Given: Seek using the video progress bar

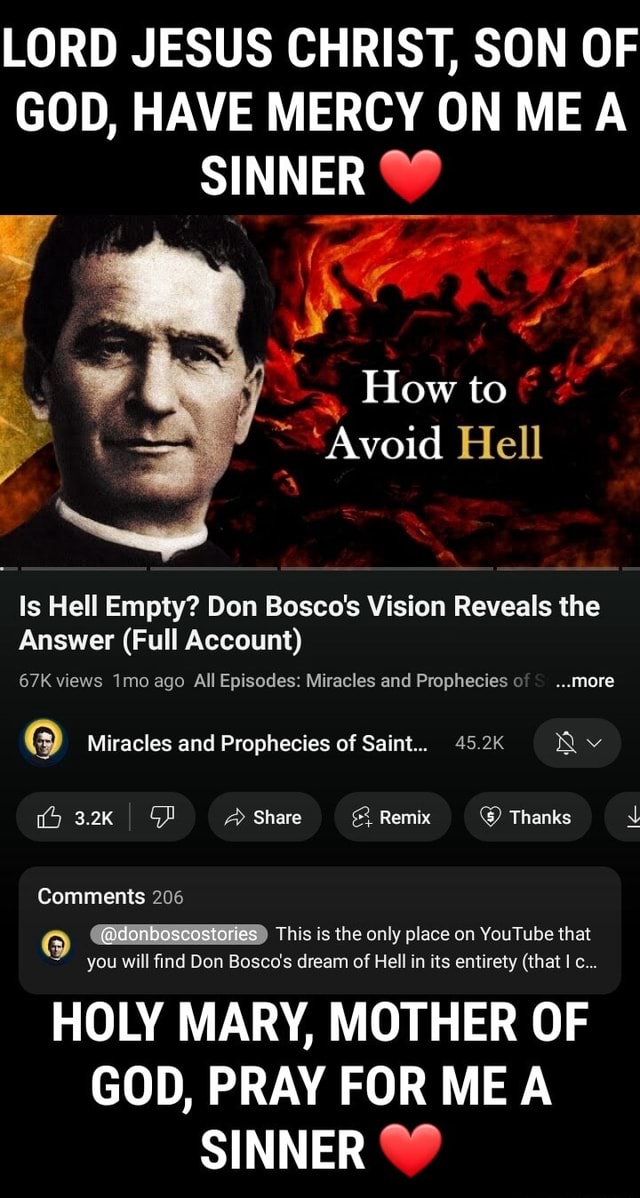Looking at the screenshot, I should 320,568.
